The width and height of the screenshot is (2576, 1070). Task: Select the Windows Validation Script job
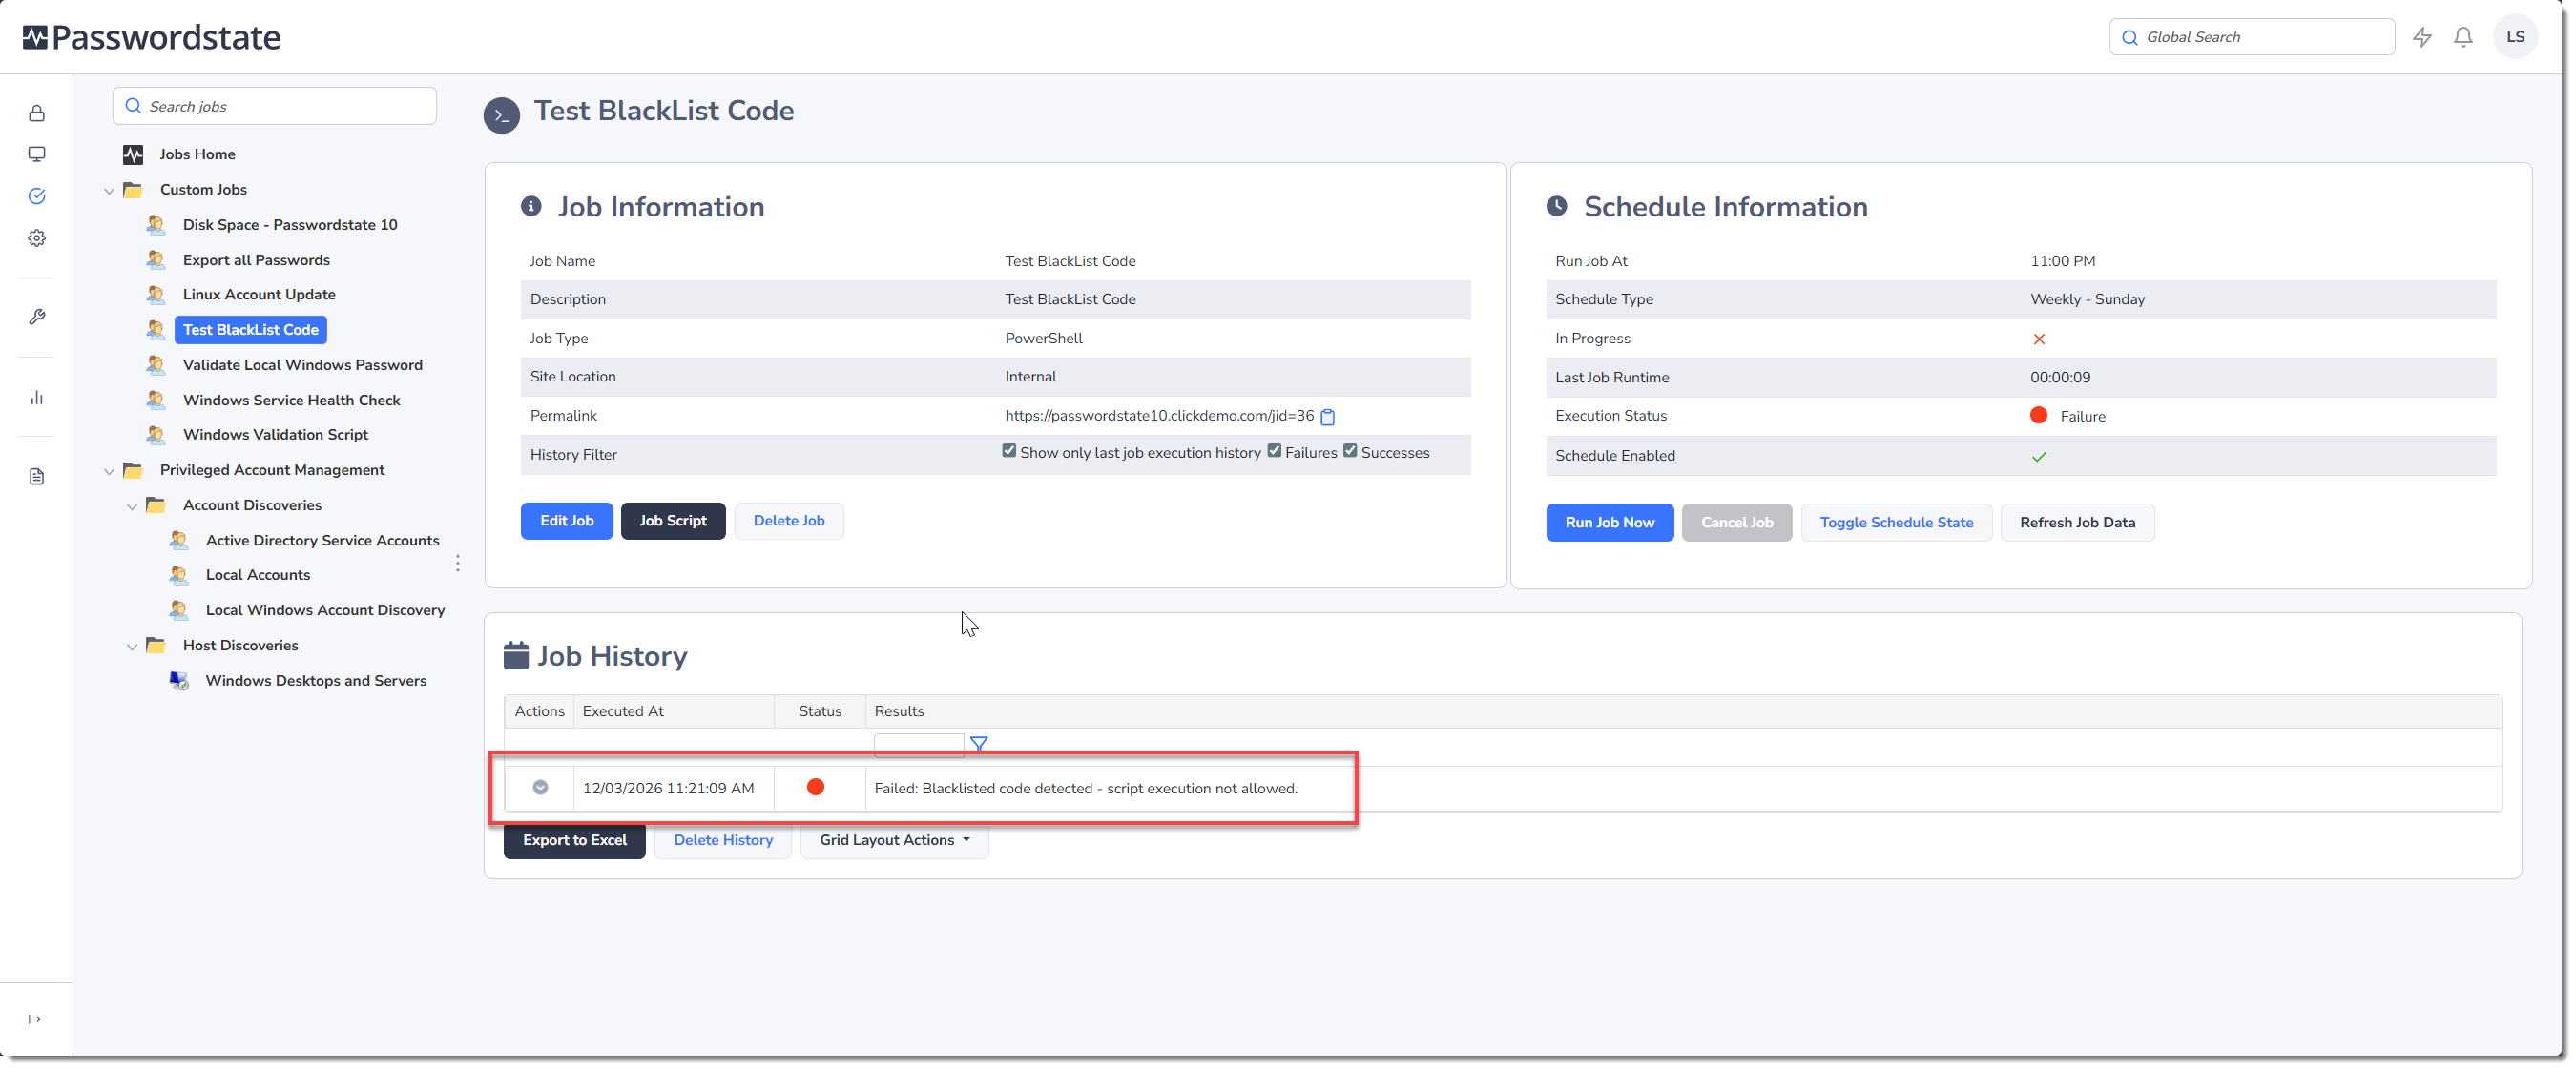click(x=275, y=435)
